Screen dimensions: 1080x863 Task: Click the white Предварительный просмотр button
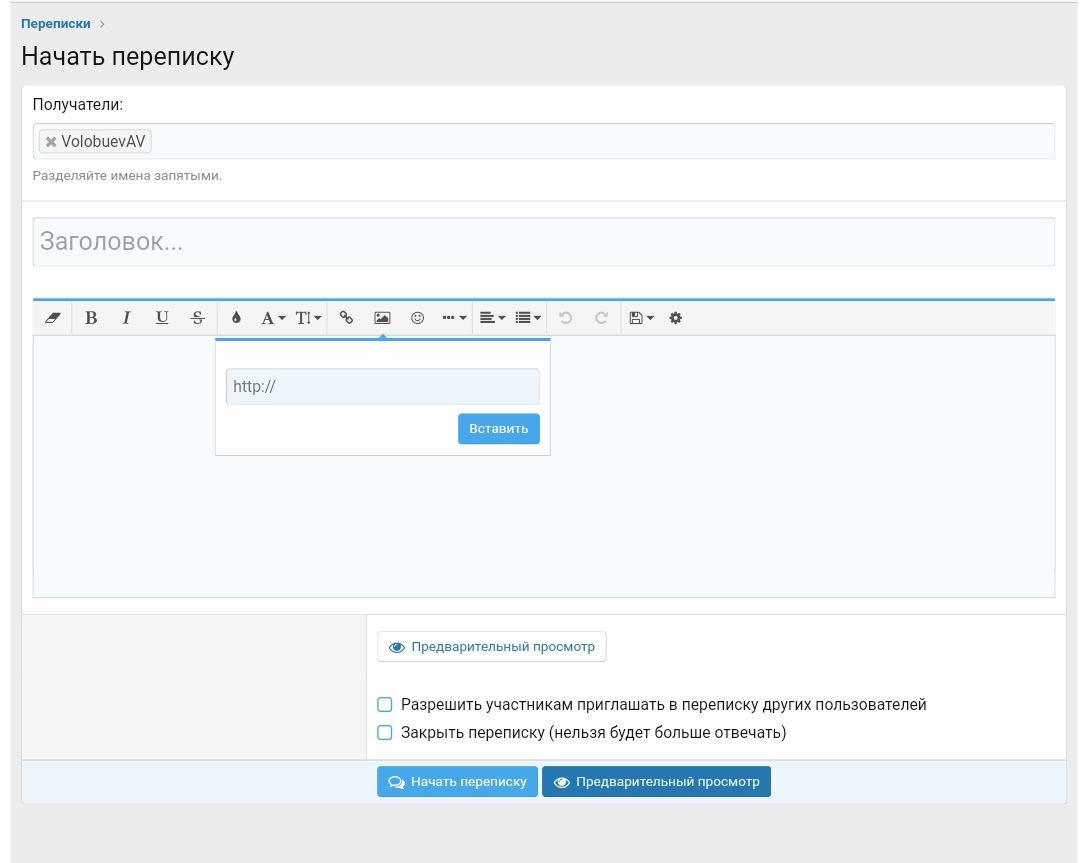click(x=492, y=647)
